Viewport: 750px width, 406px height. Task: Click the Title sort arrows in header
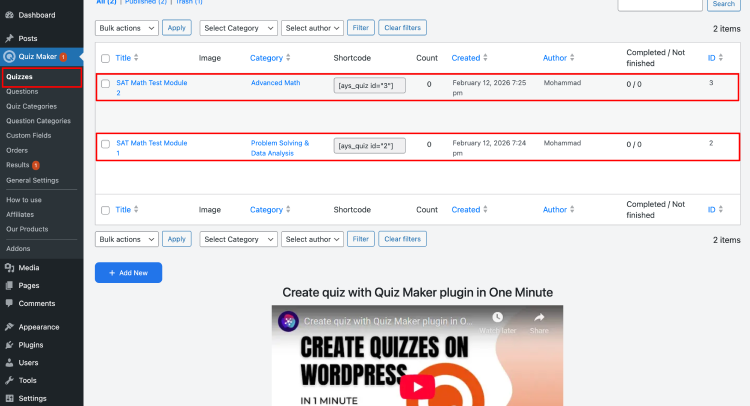point(136,57)
